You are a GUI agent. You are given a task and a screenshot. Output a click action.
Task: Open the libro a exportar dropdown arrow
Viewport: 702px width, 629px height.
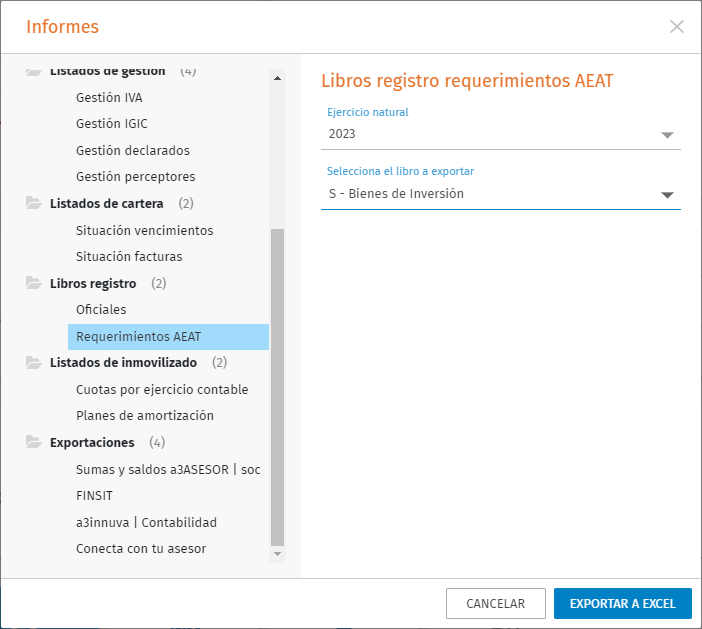[x=667, y=195]
